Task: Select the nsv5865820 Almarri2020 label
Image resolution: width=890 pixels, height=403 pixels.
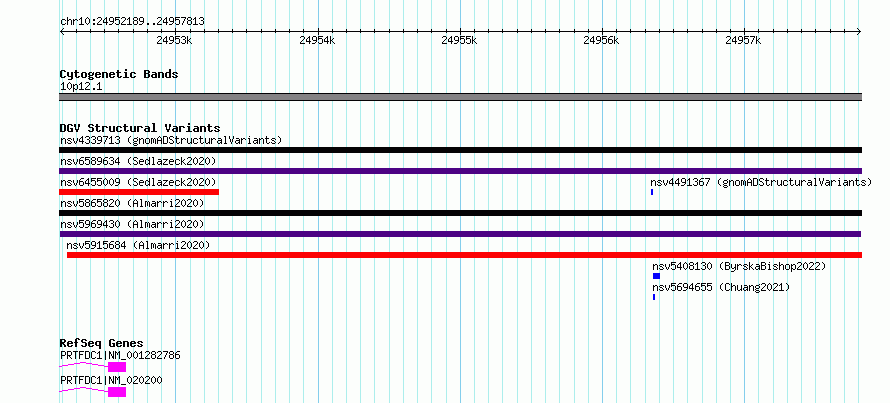Action: coord(132,203)
